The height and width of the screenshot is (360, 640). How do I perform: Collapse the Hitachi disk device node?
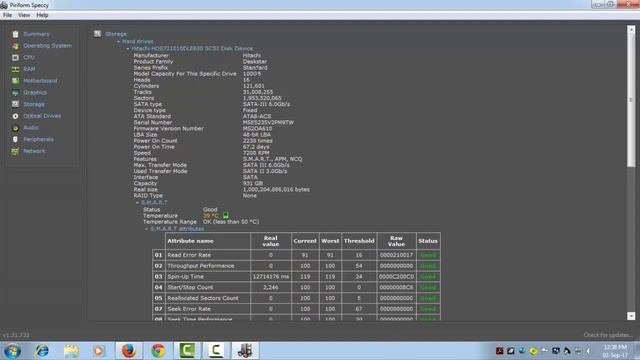pyautogui.click(x=128, y=49)
